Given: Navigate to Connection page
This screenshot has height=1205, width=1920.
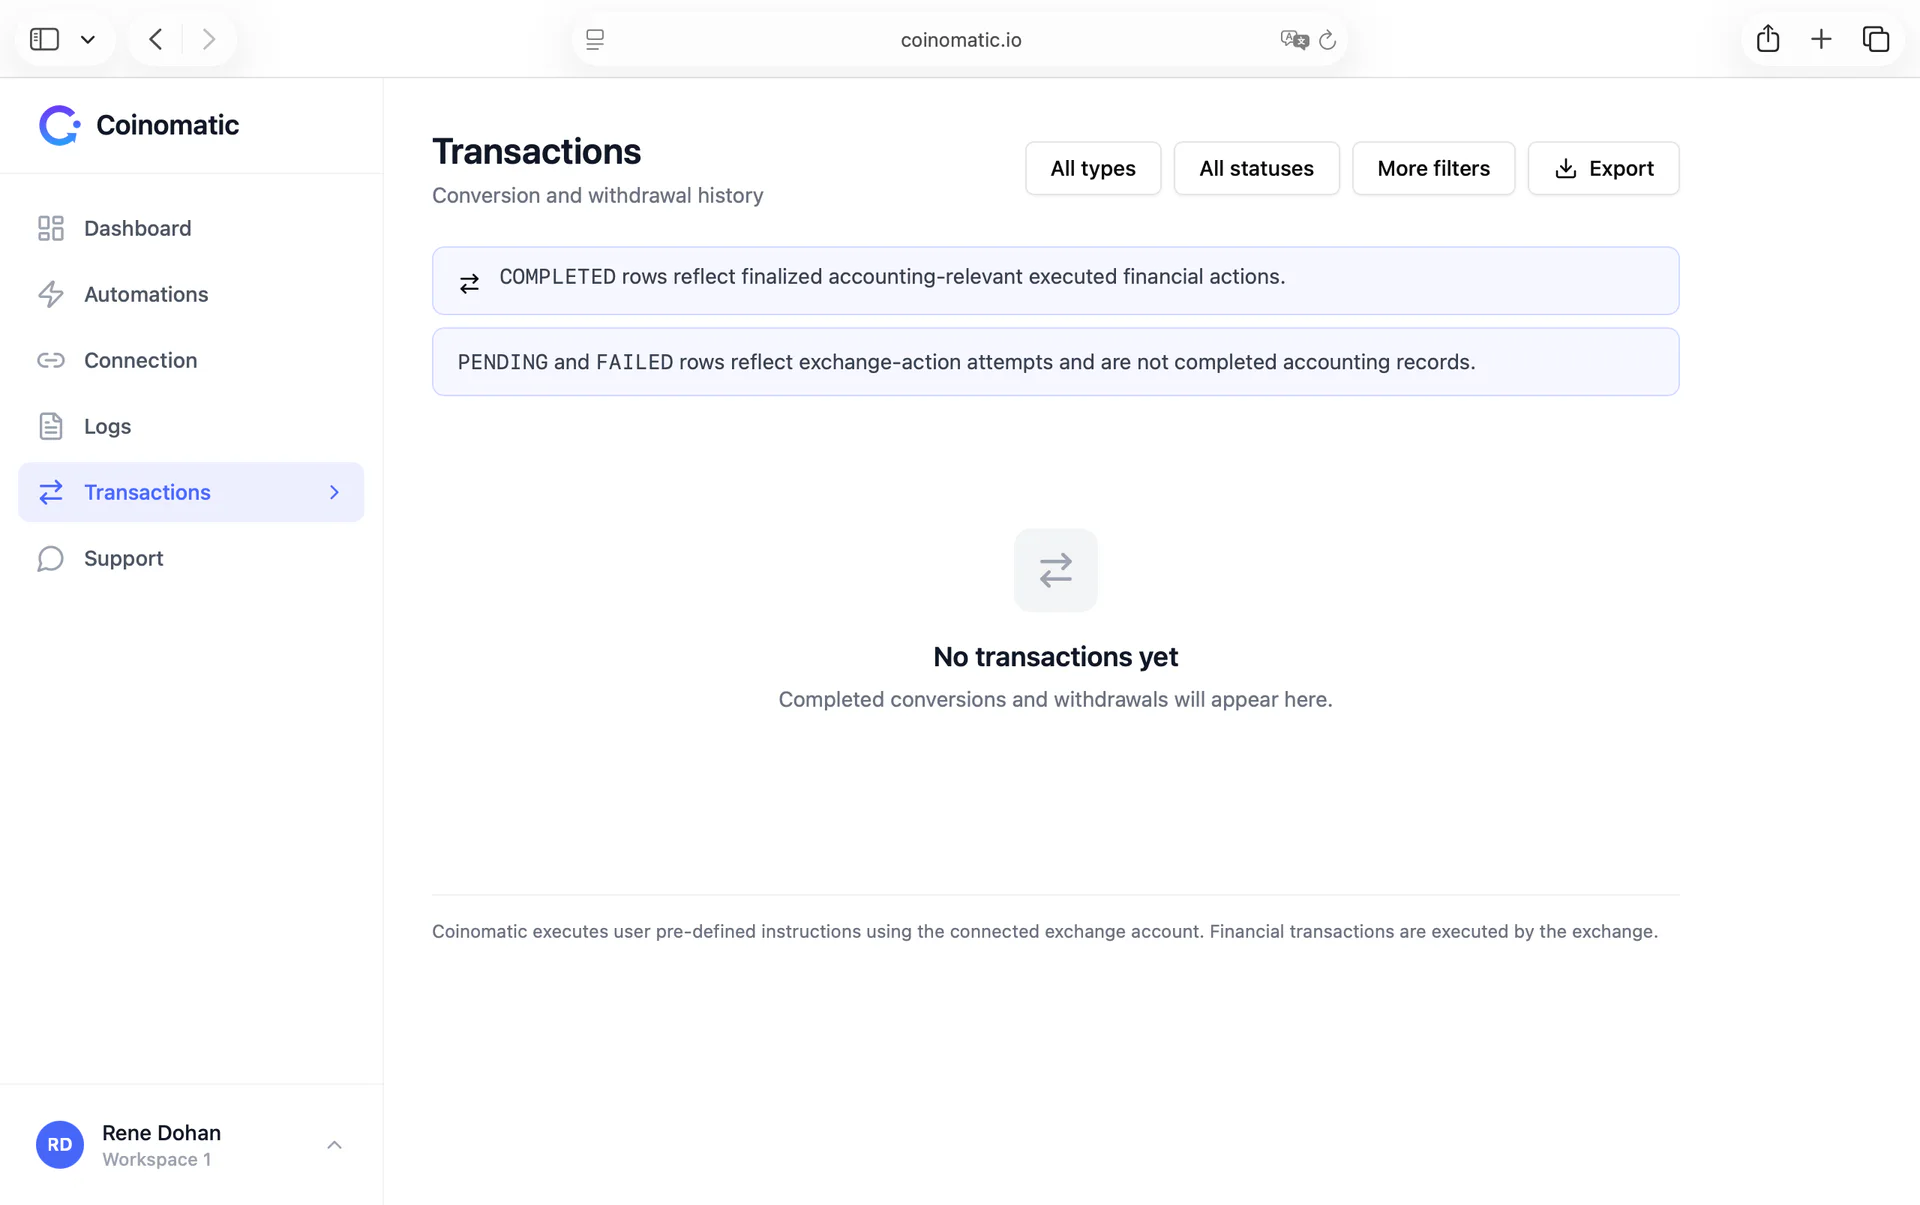Looking at the screenshot, I should tap(191, 360).
